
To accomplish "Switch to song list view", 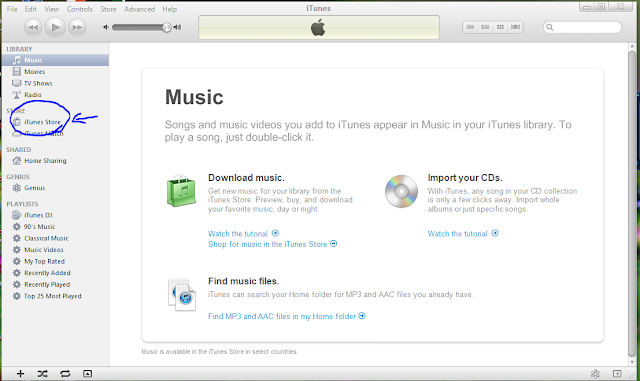I will (x=470, y=27).
